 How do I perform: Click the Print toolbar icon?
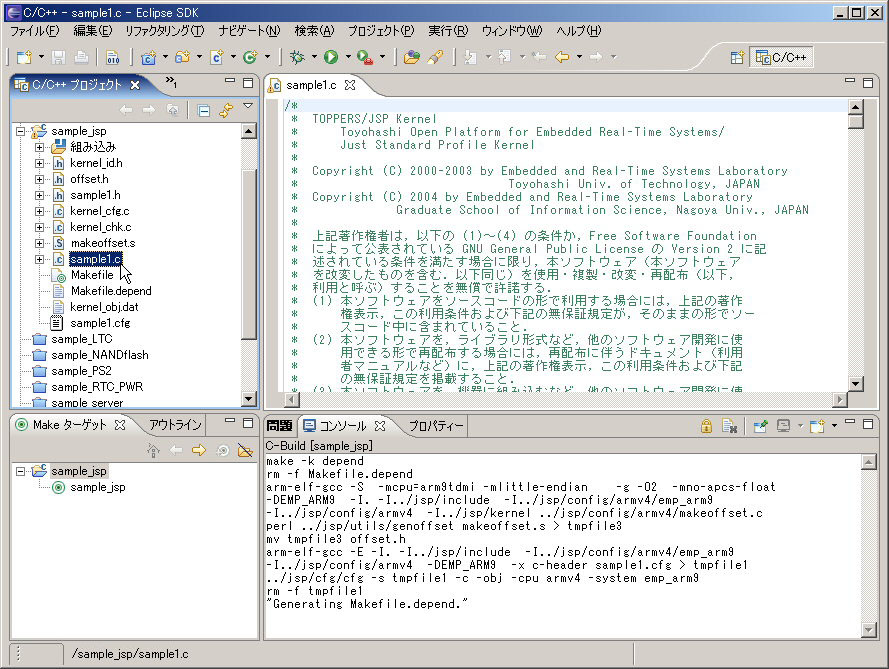point(81,57)
